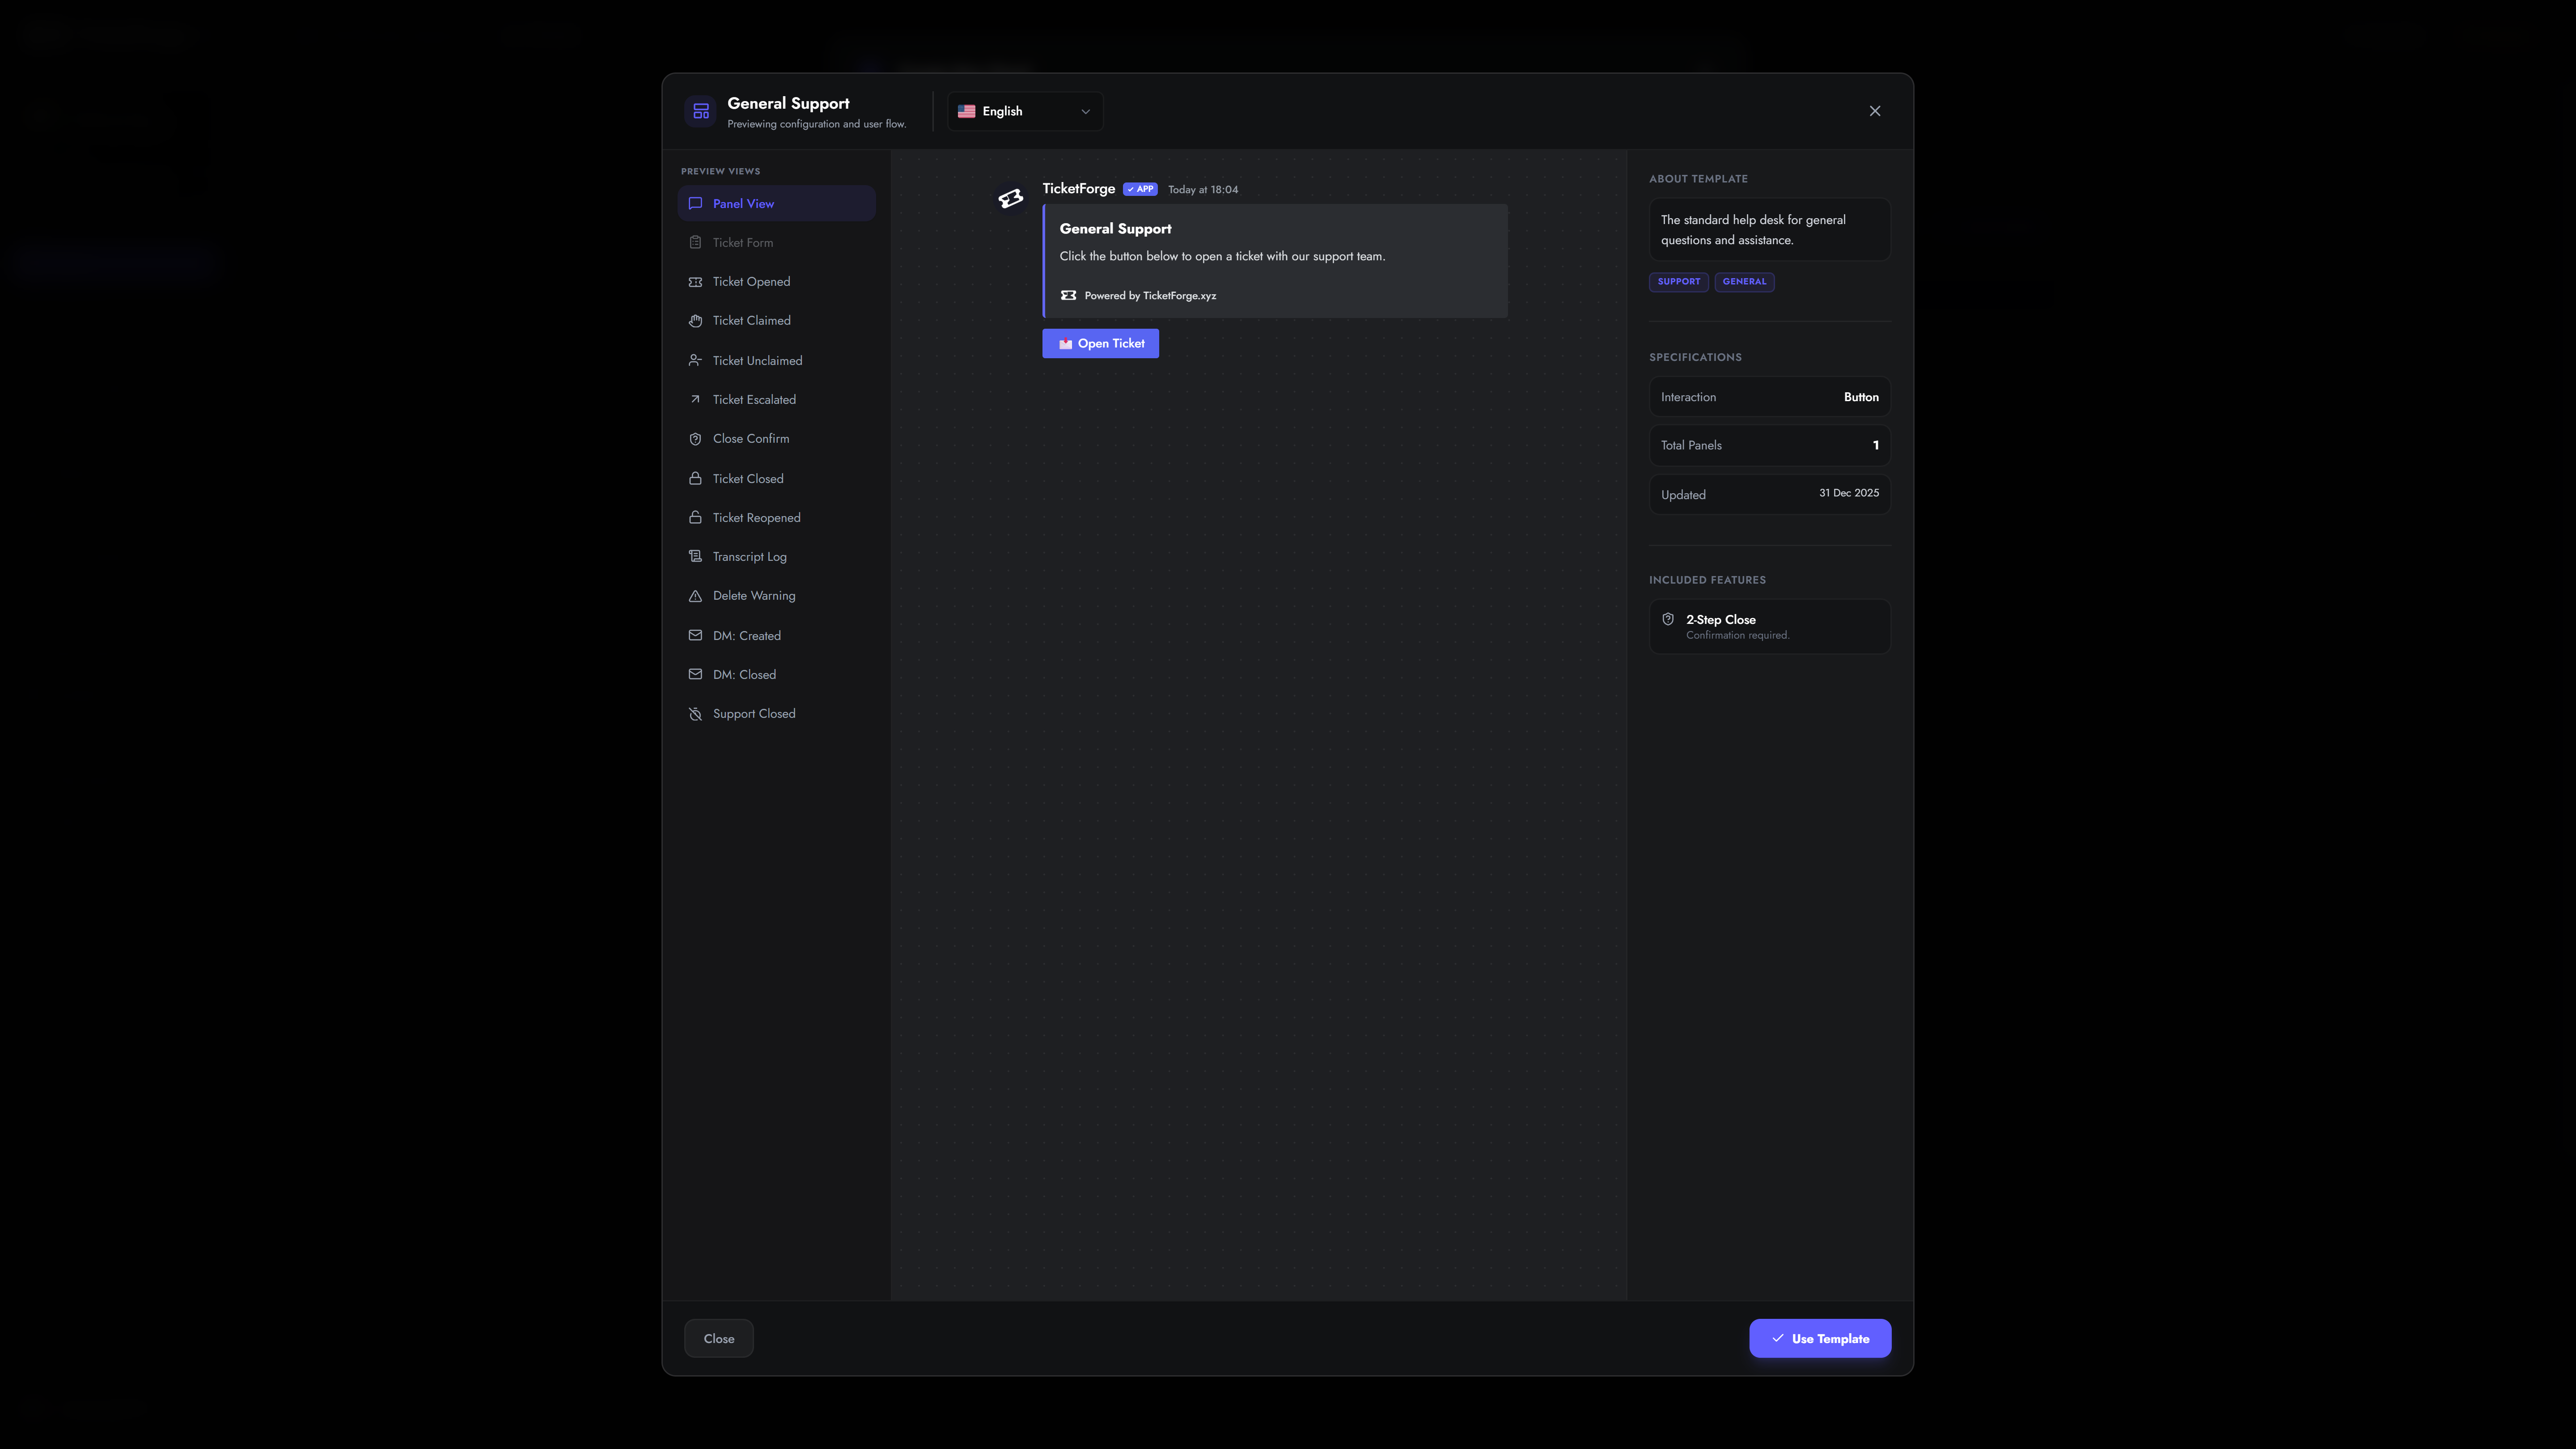This screenshot has width=2576, height=1449.
Task: Click the template description text box
Action: coord(1769,229)
